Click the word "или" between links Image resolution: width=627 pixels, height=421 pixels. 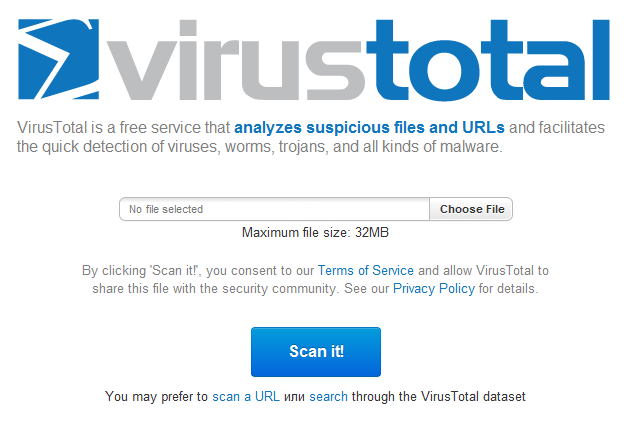tap(294, 397)
